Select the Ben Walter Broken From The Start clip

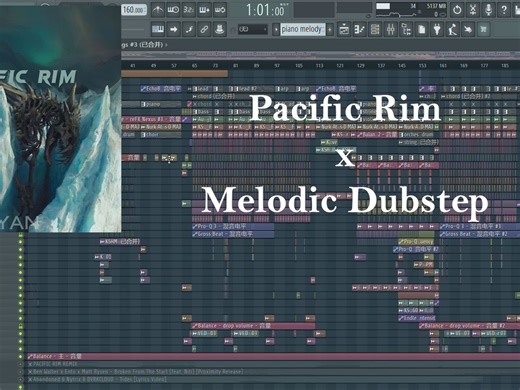[x=273, y=372]
